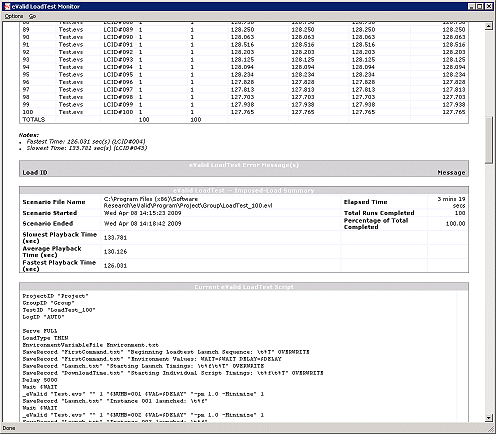Image resolution: width=496 pixels, height=434 pixels.
Task: Click the vertical scrollbar thumb
Action: [489, 140]
